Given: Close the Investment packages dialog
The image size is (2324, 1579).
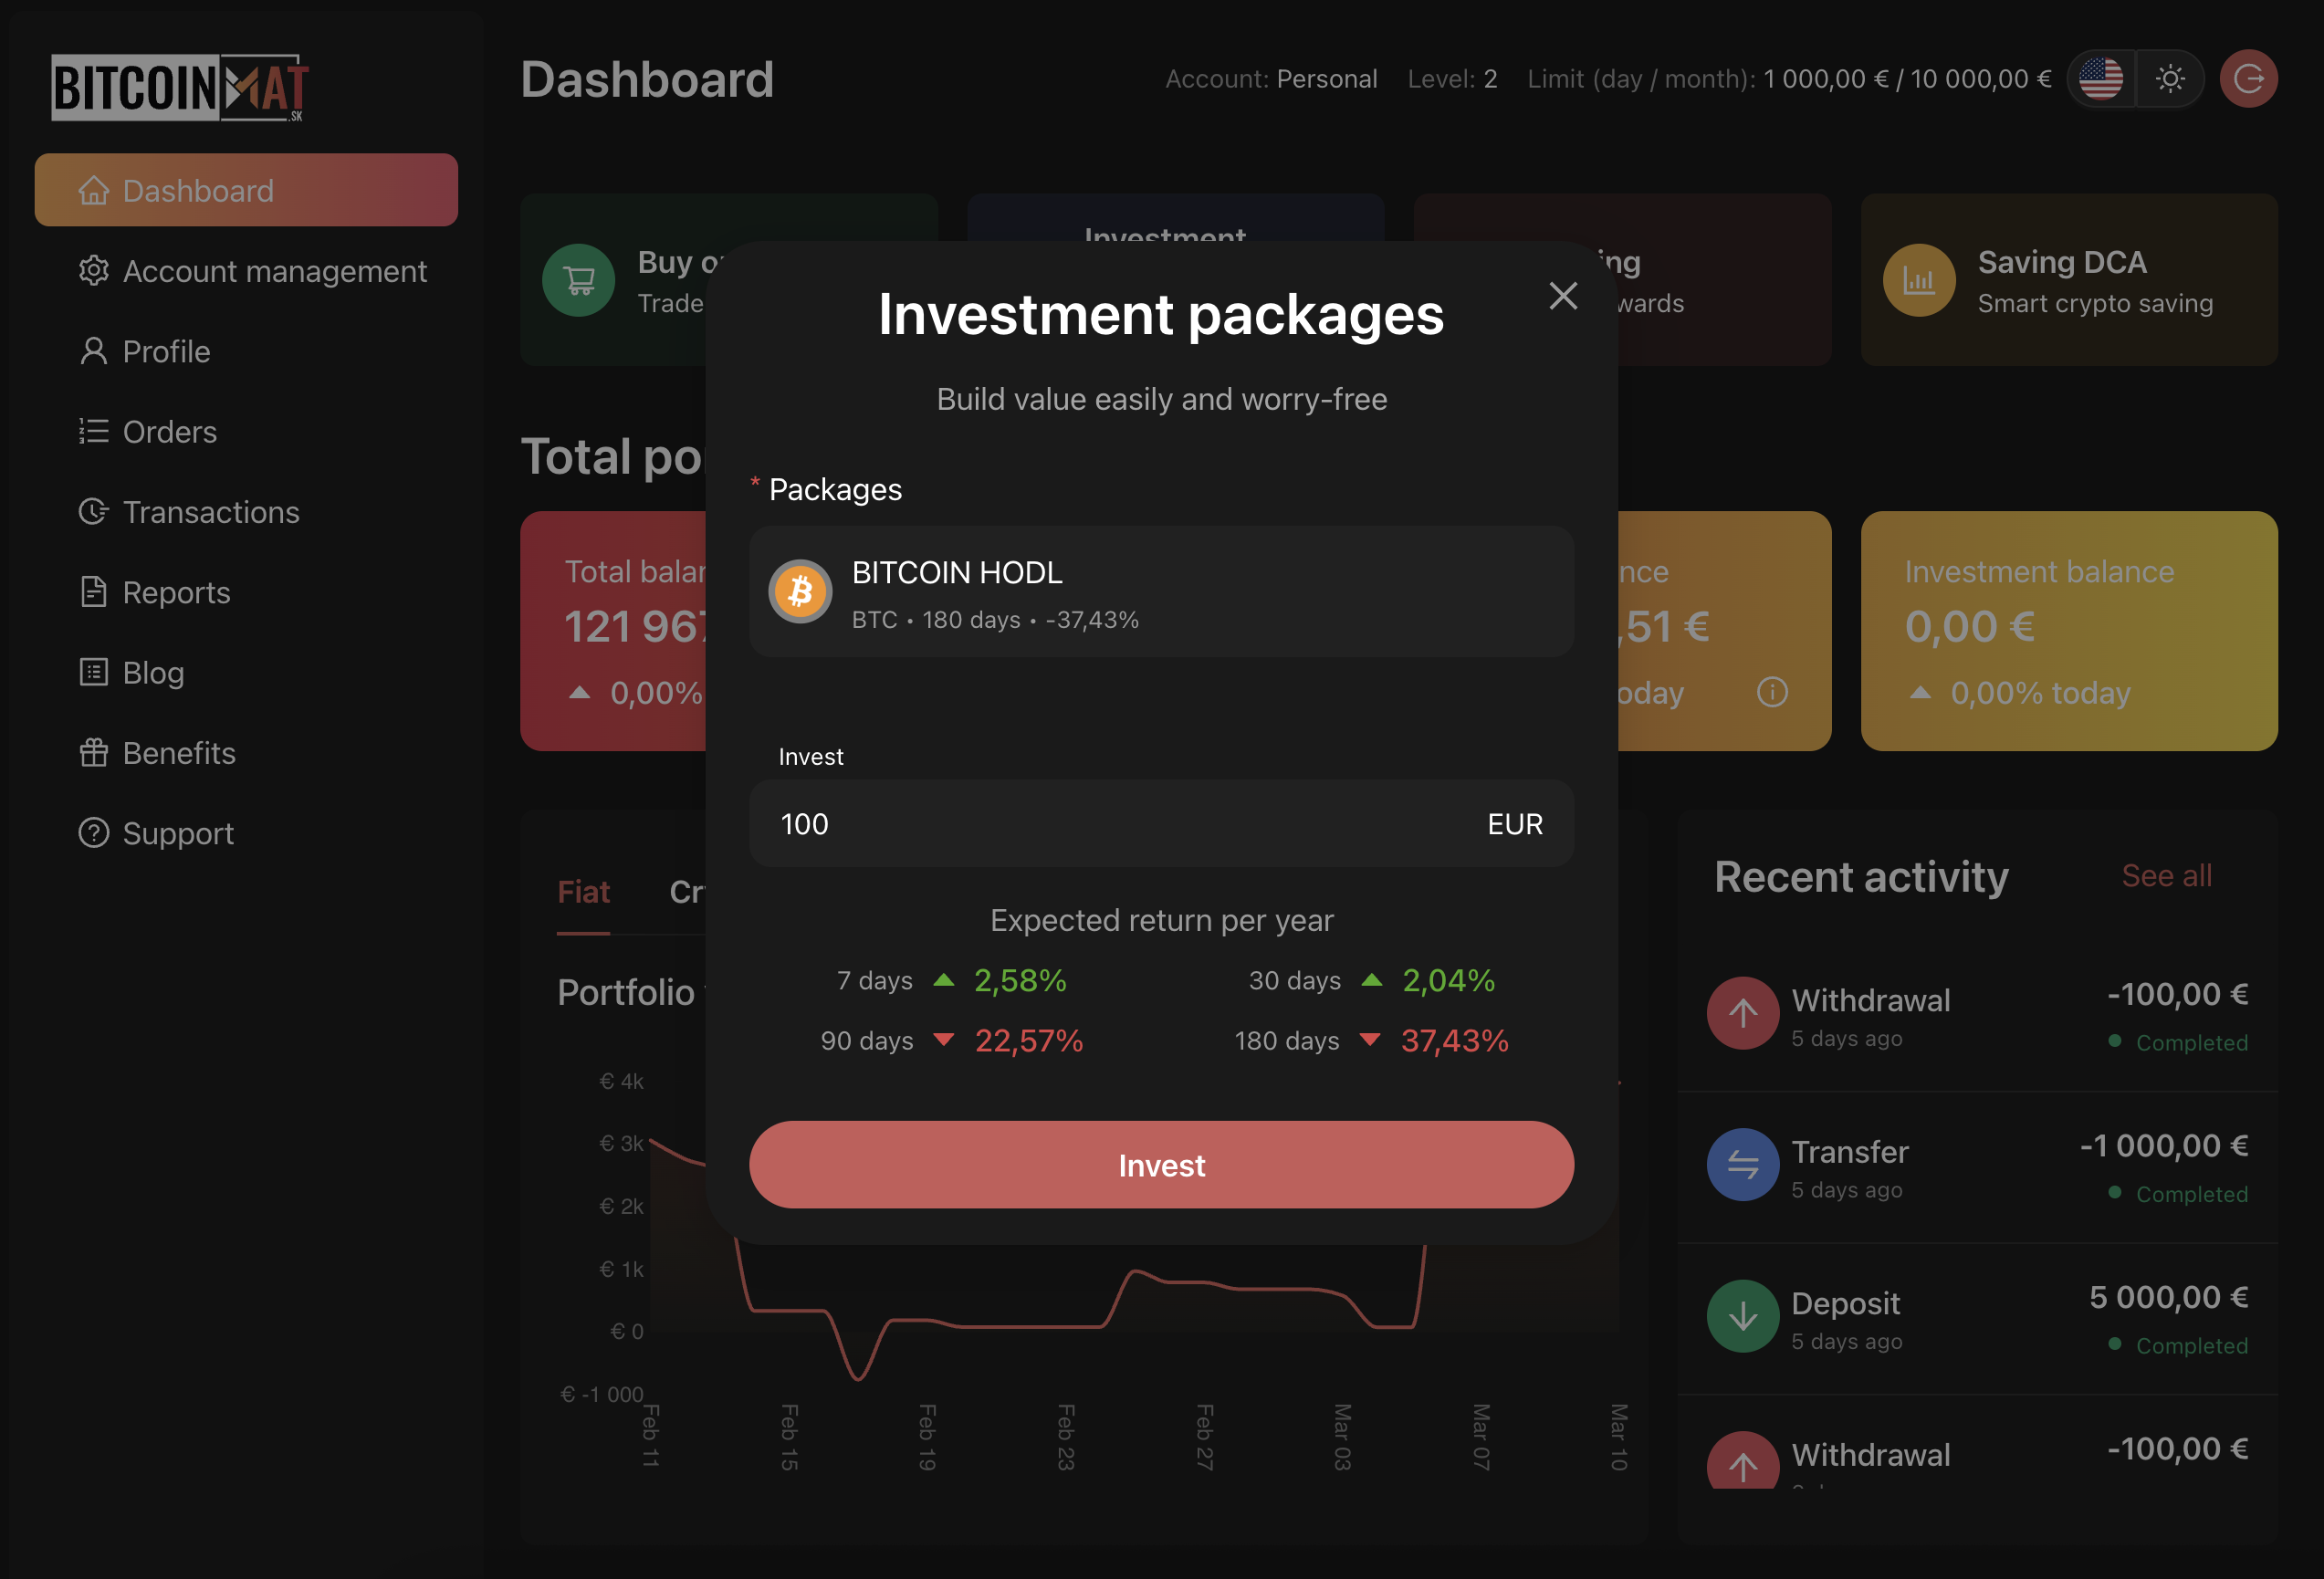Looking at the screenshot, I should 1562,295.
